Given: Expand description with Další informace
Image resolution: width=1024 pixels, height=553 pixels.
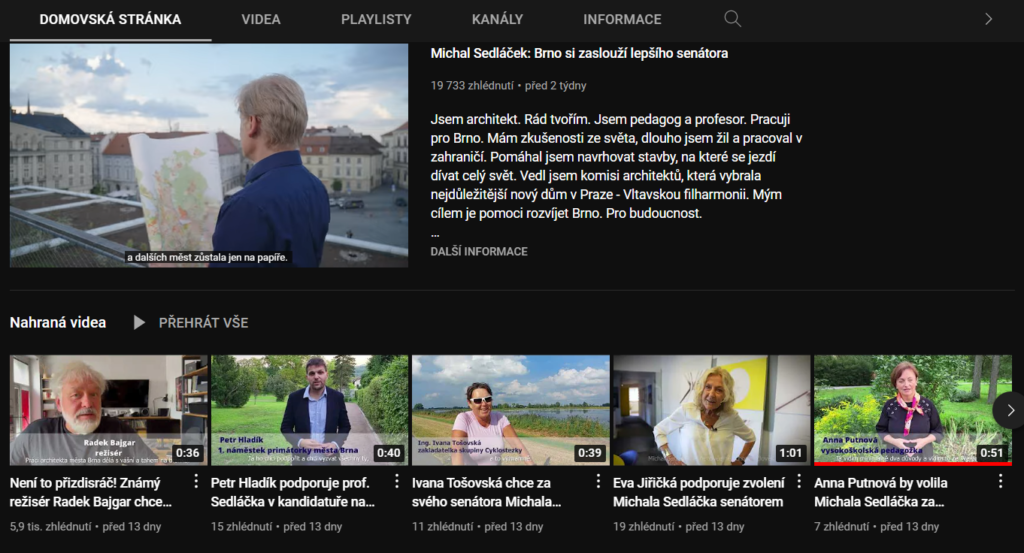Looking at the screenshot, I should tap(479, 251).
